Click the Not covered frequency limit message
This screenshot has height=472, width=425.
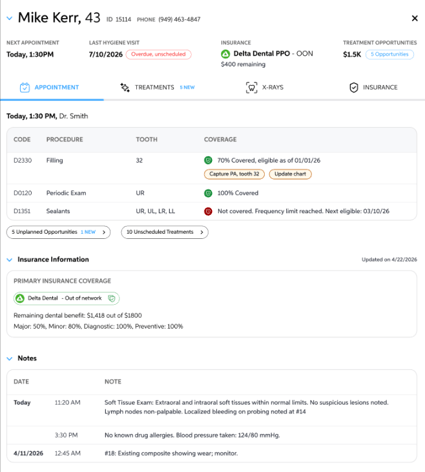click(303, 211)
